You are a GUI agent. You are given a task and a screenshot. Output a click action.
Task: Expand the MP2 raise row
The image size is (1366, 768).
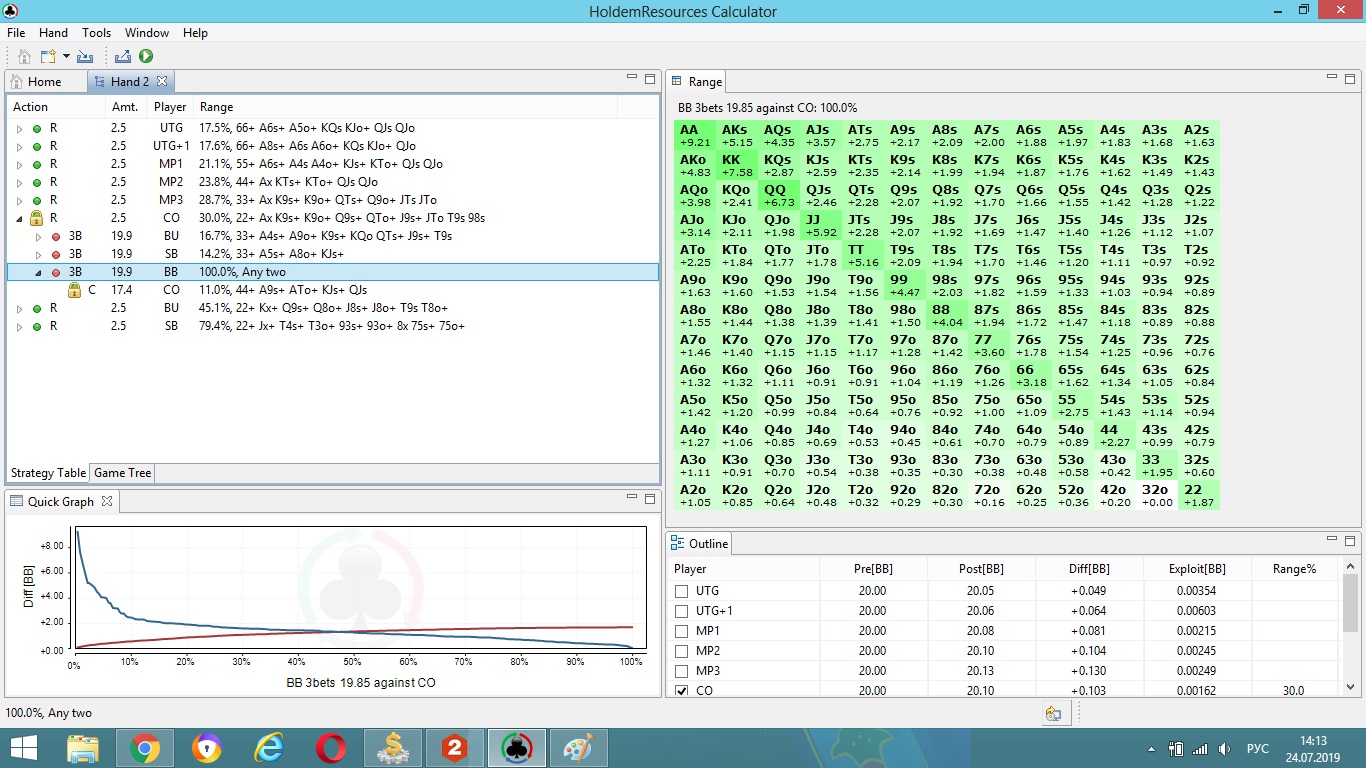click(x=19, y=182)
